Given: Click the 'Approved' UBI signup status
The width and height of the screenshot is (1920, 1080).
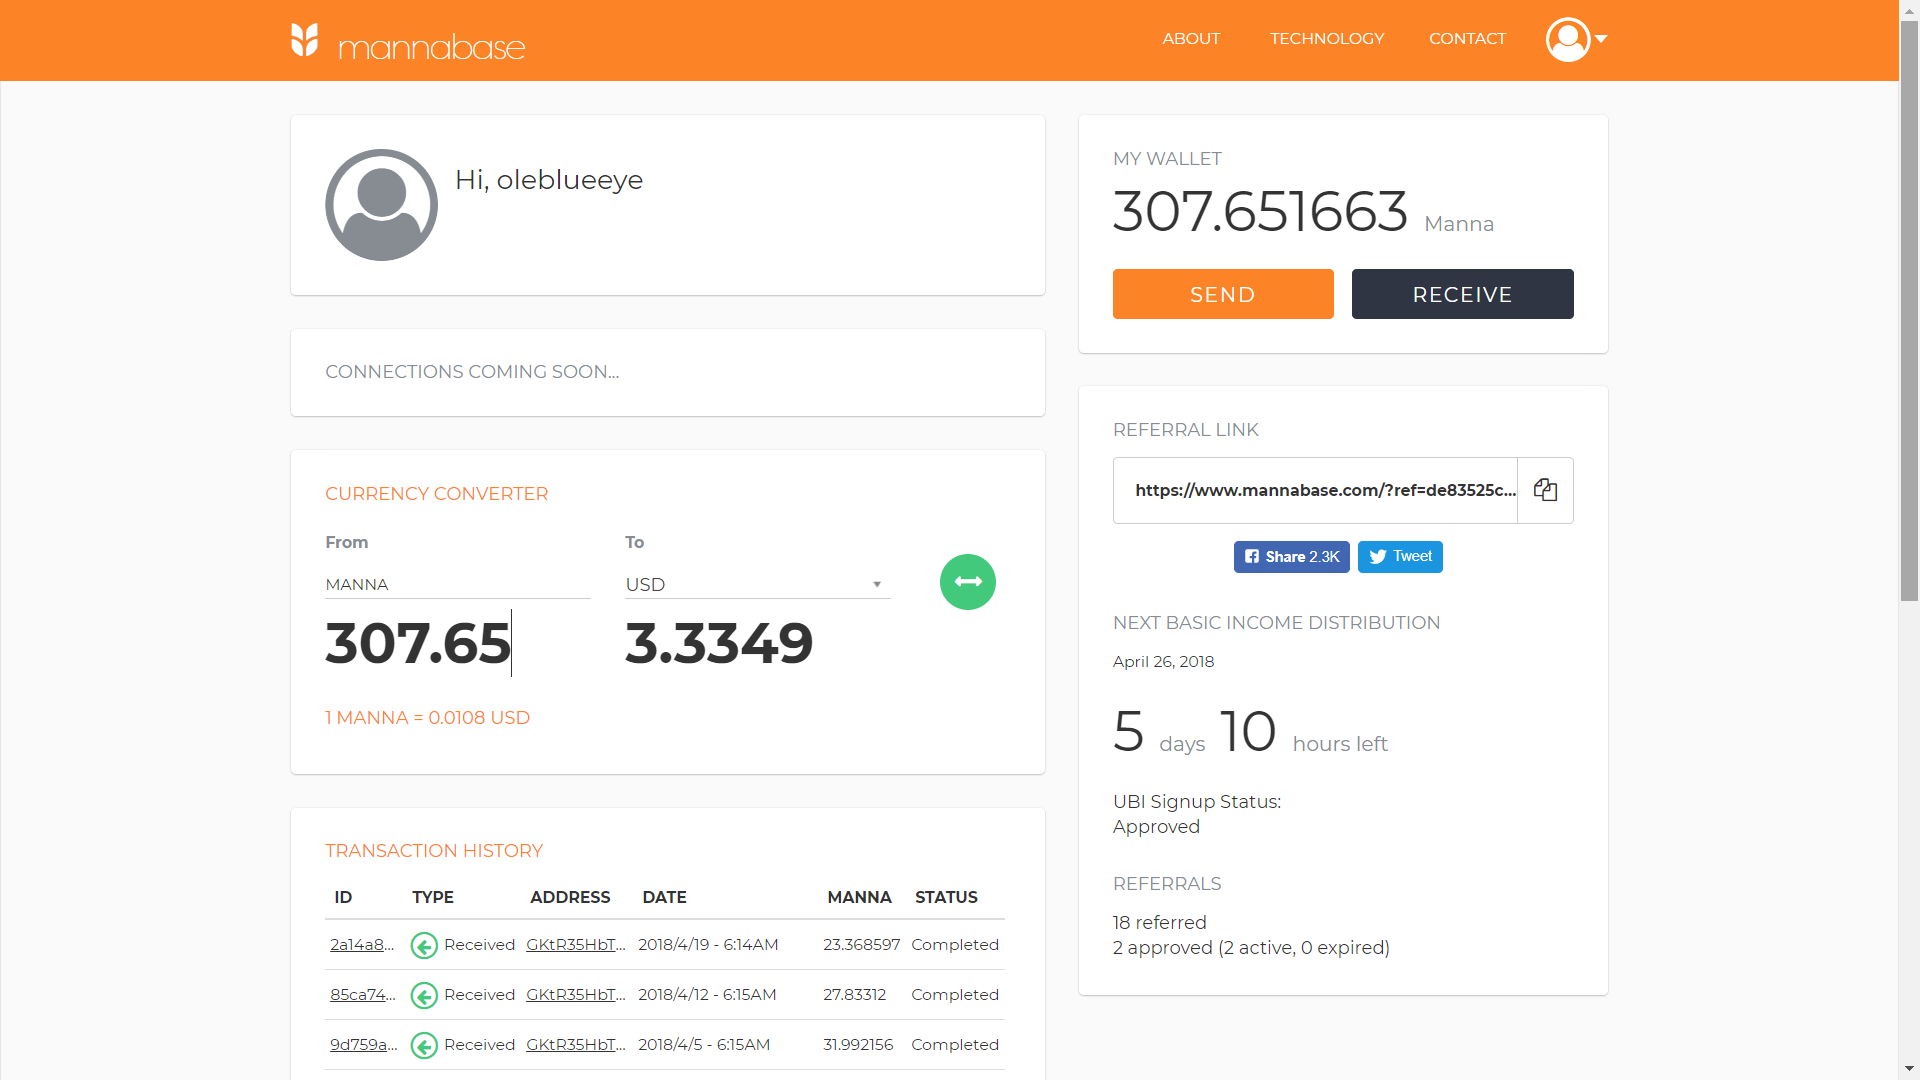Looking at the screenshot, I should [x=1156, y=827].
